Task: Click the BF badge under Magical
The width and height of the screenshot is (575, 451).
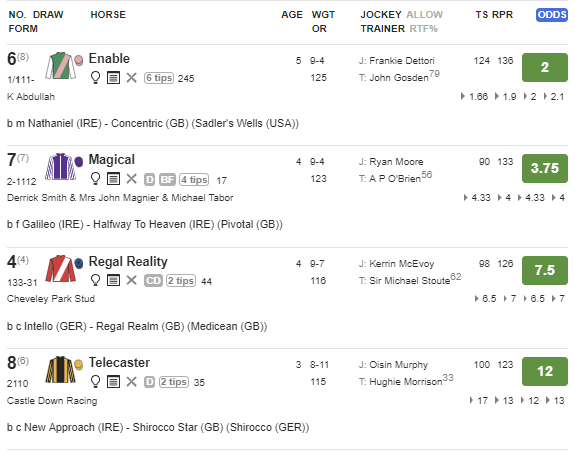Action: tap(167, 180)
